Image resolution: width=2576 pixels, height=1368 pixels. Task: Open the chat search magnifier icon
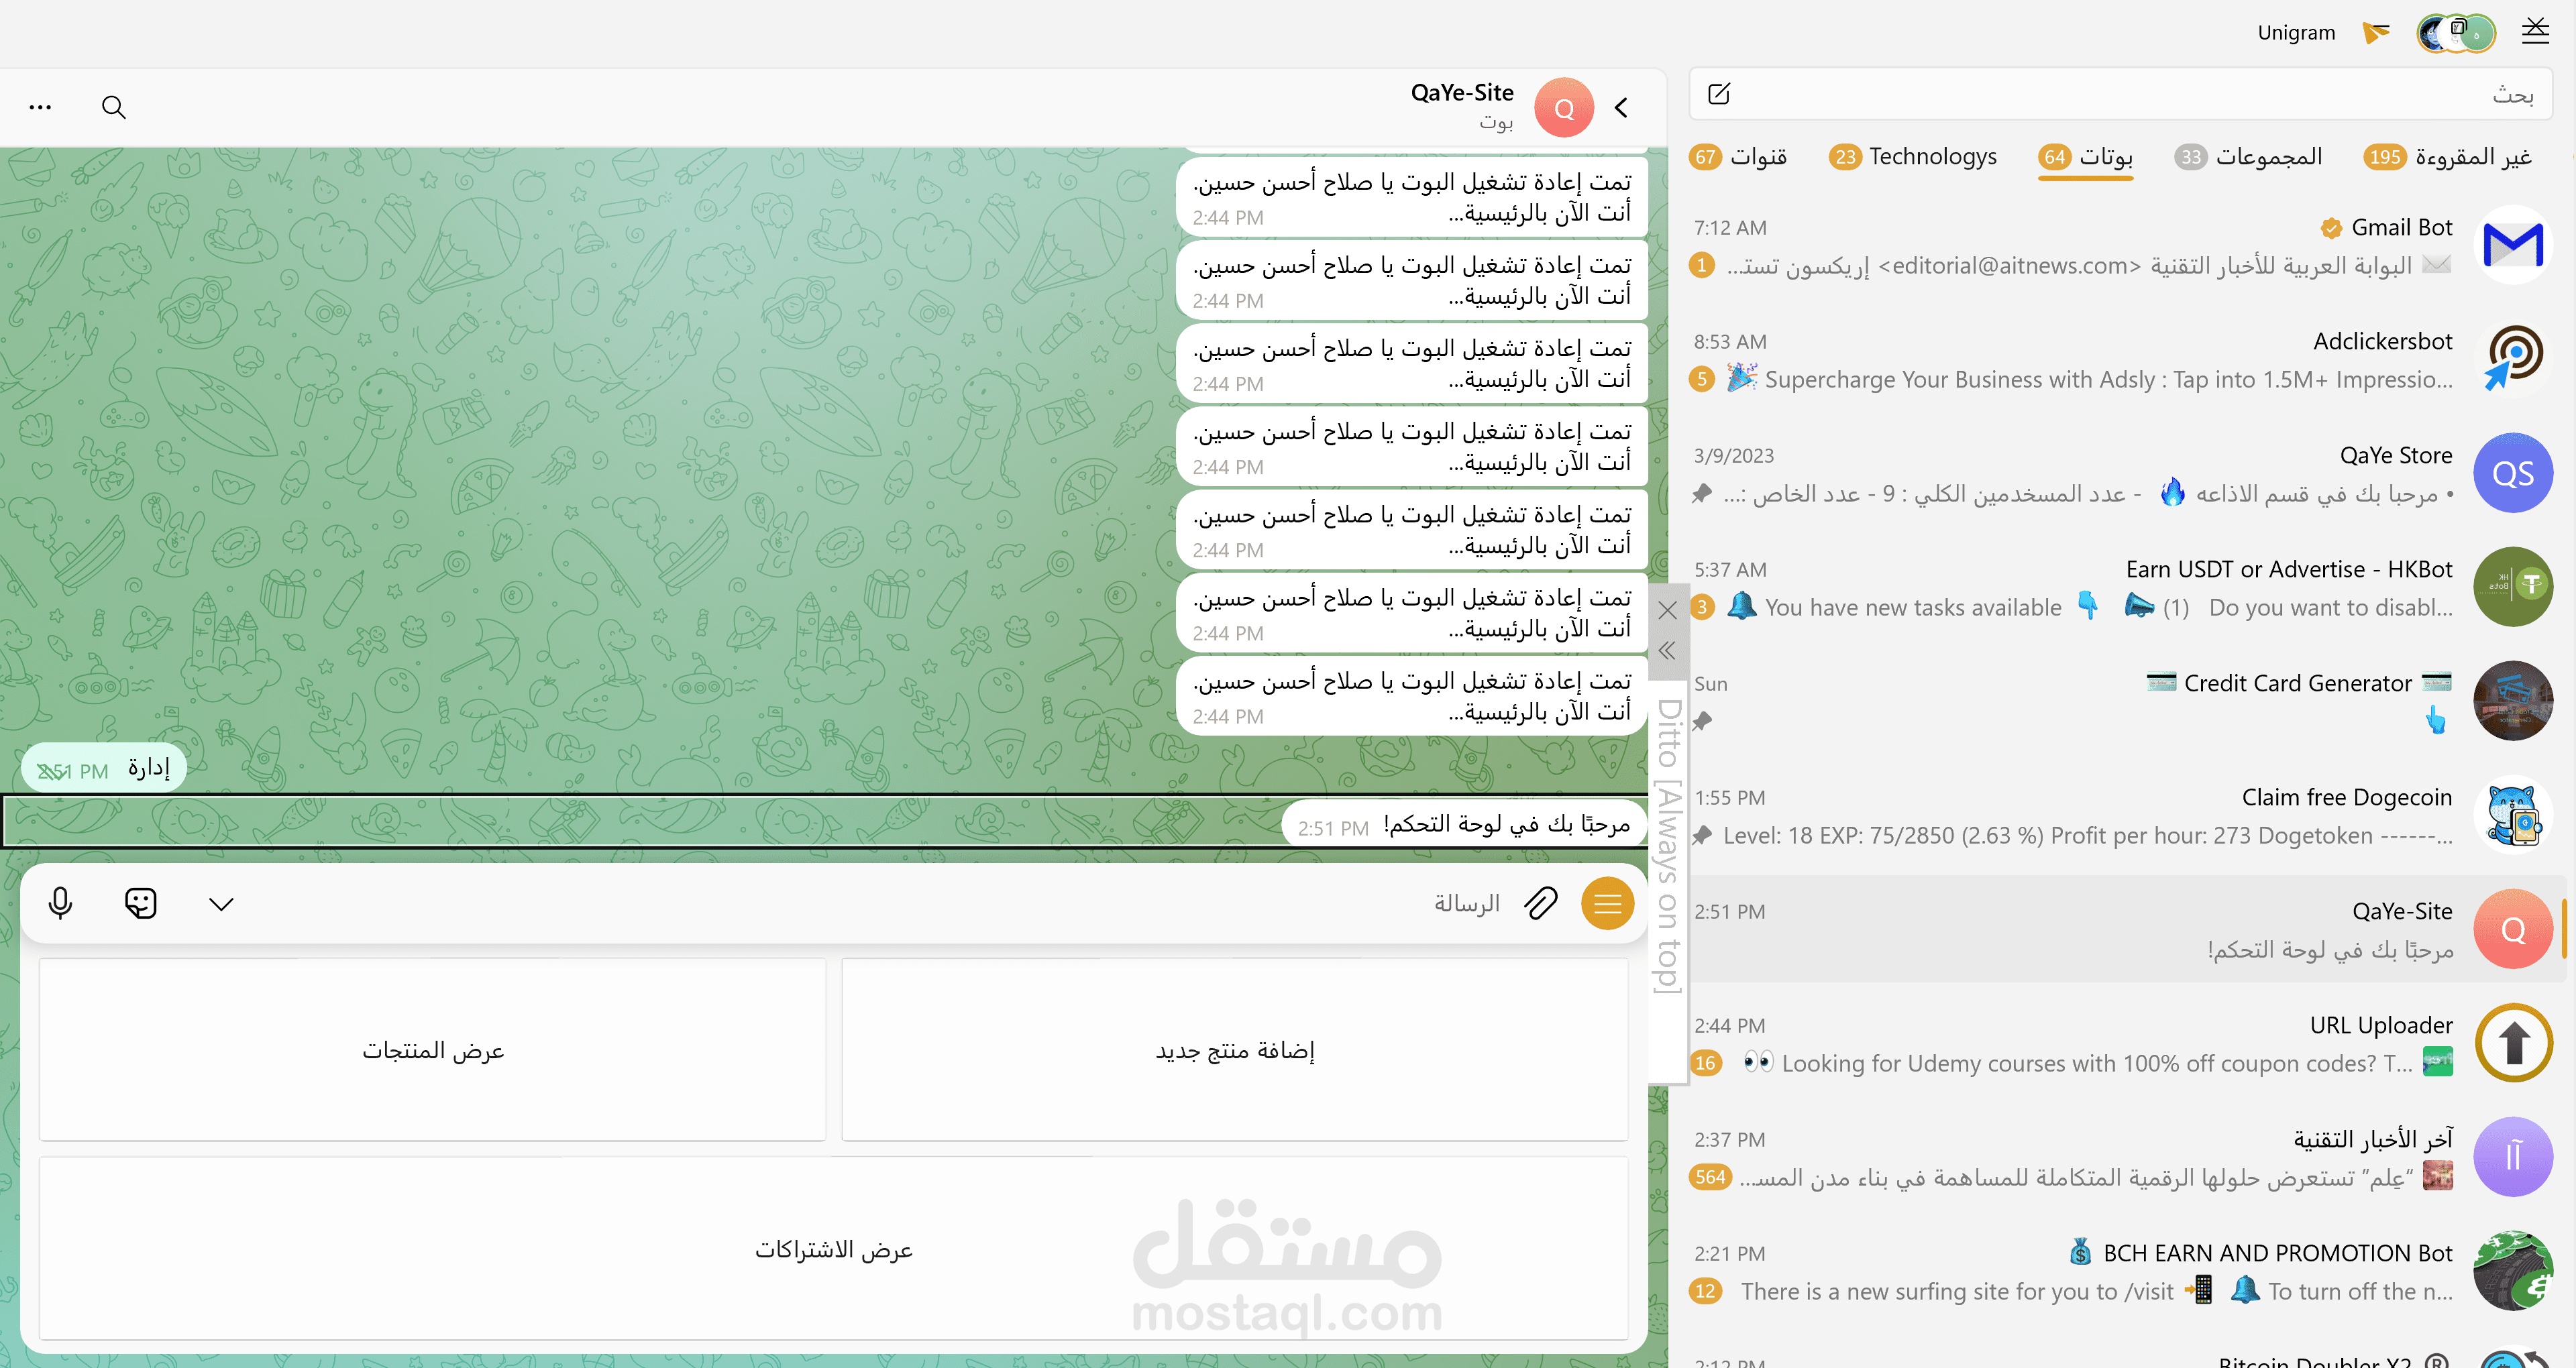coord(114,107)
